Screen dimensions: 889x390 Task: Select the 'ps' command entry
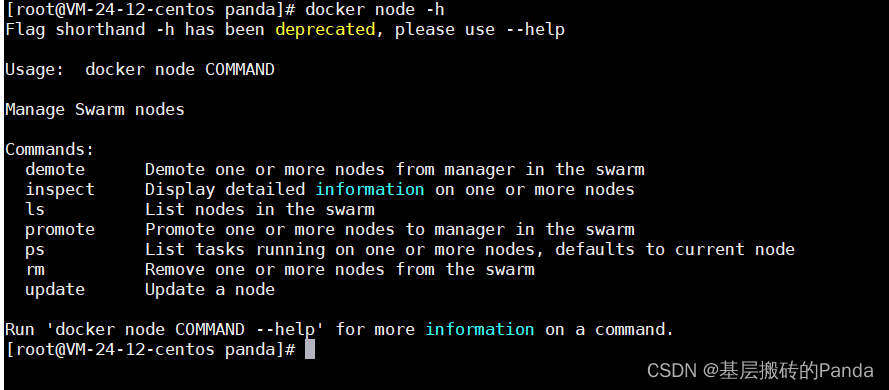click(35, 251)
